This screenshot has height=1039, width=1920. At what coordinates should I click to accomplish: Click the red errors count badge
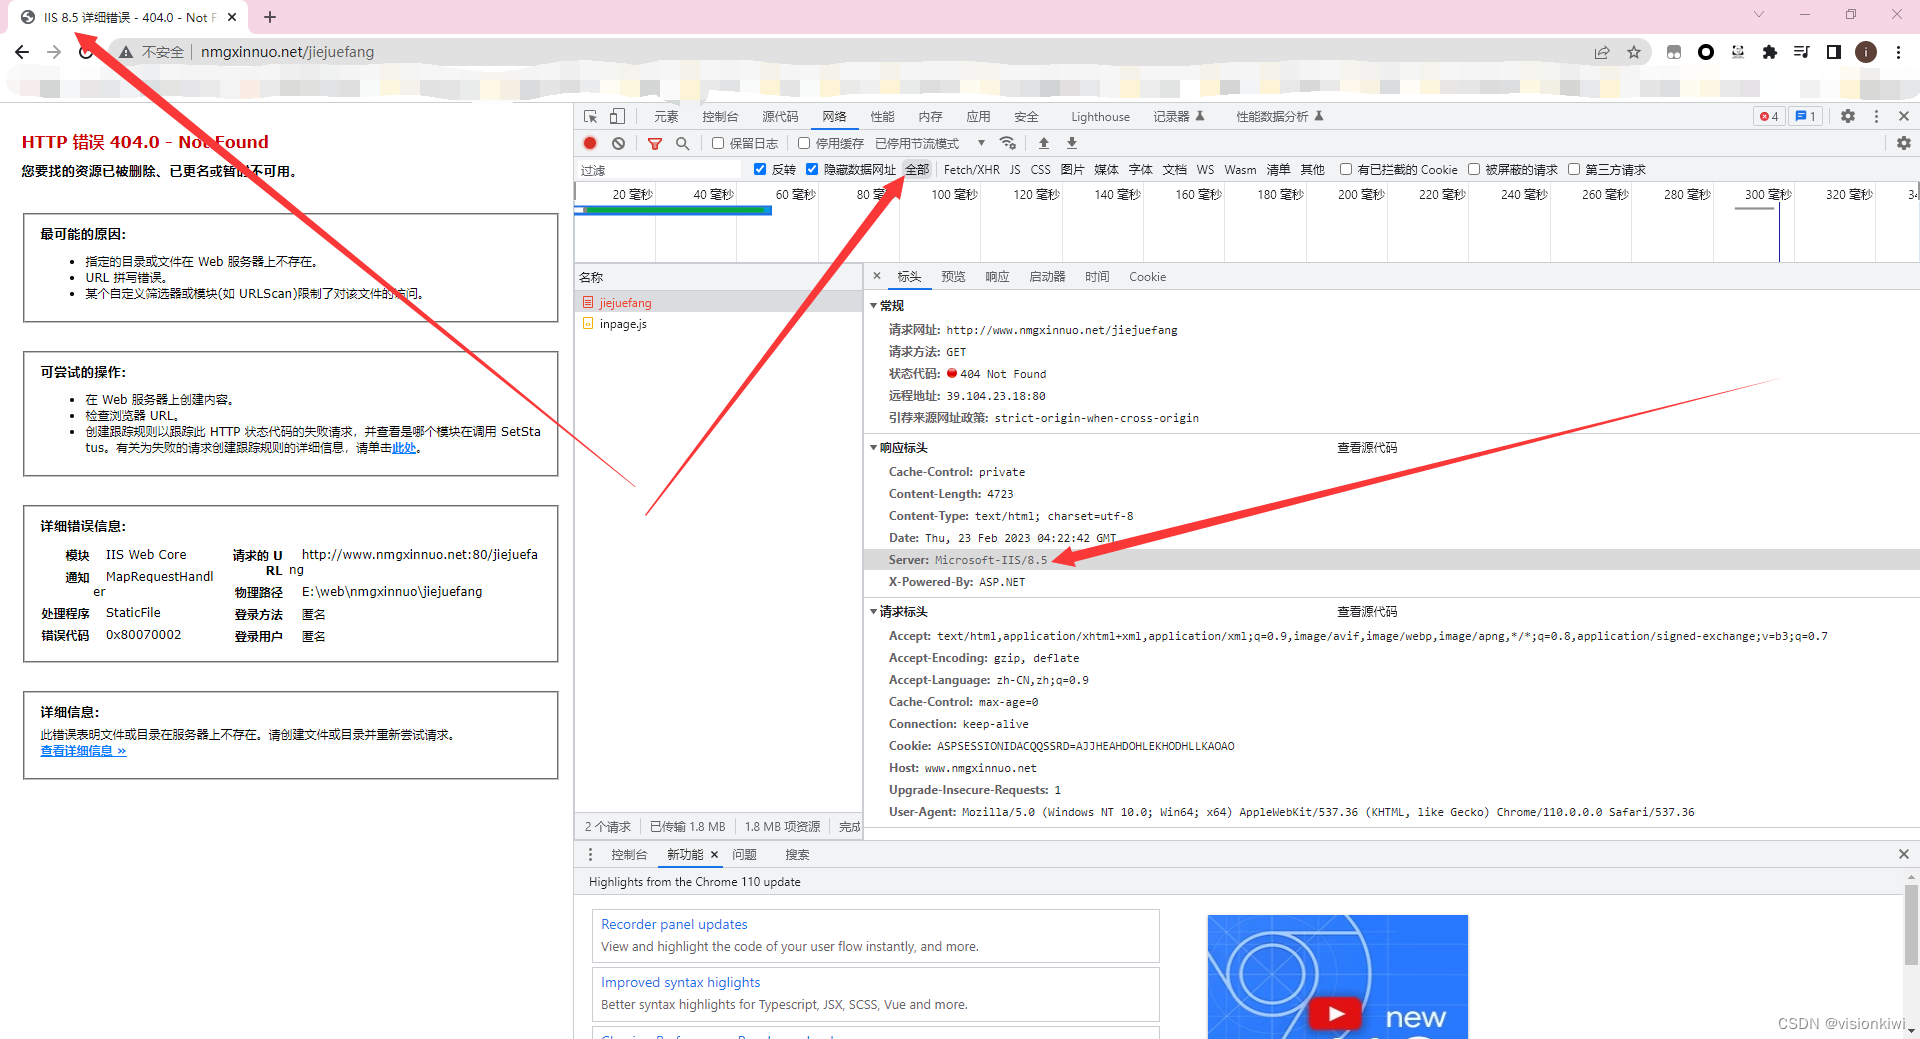coord(1769,116)
